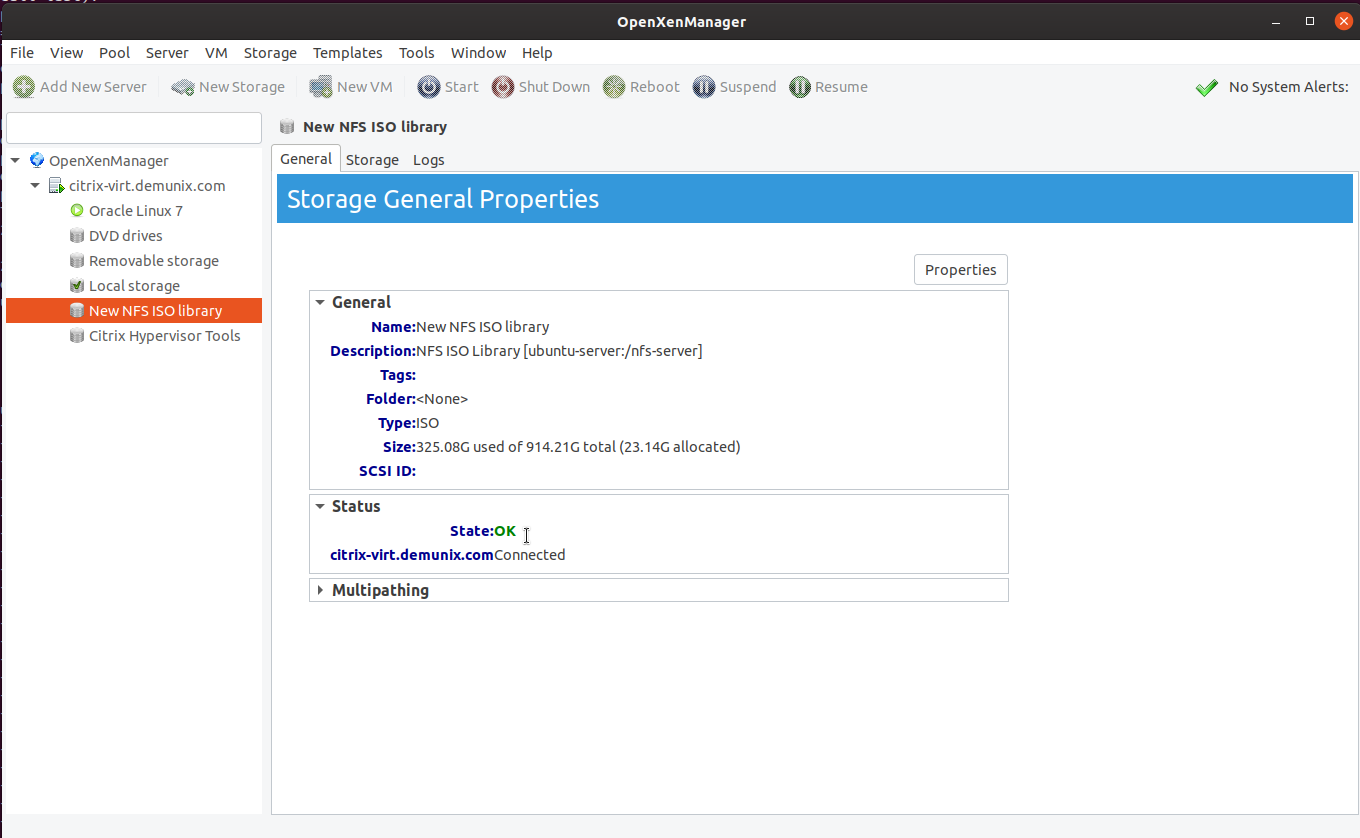Open the Templates menu
The height and width of the screenshot is (838, 1360).
pos(347,53)
